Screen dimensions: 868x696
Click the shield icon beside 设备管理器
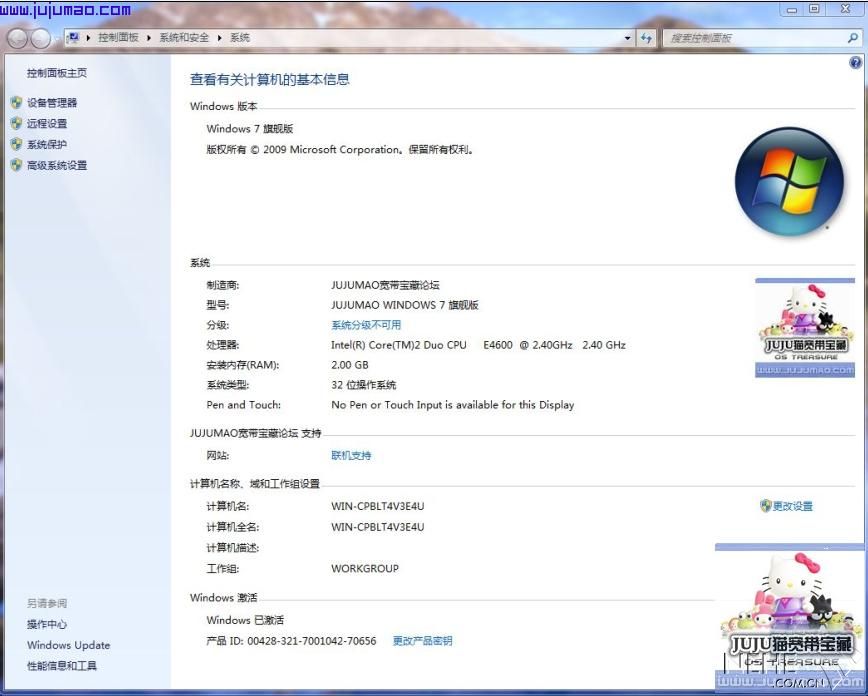point(16,102)
